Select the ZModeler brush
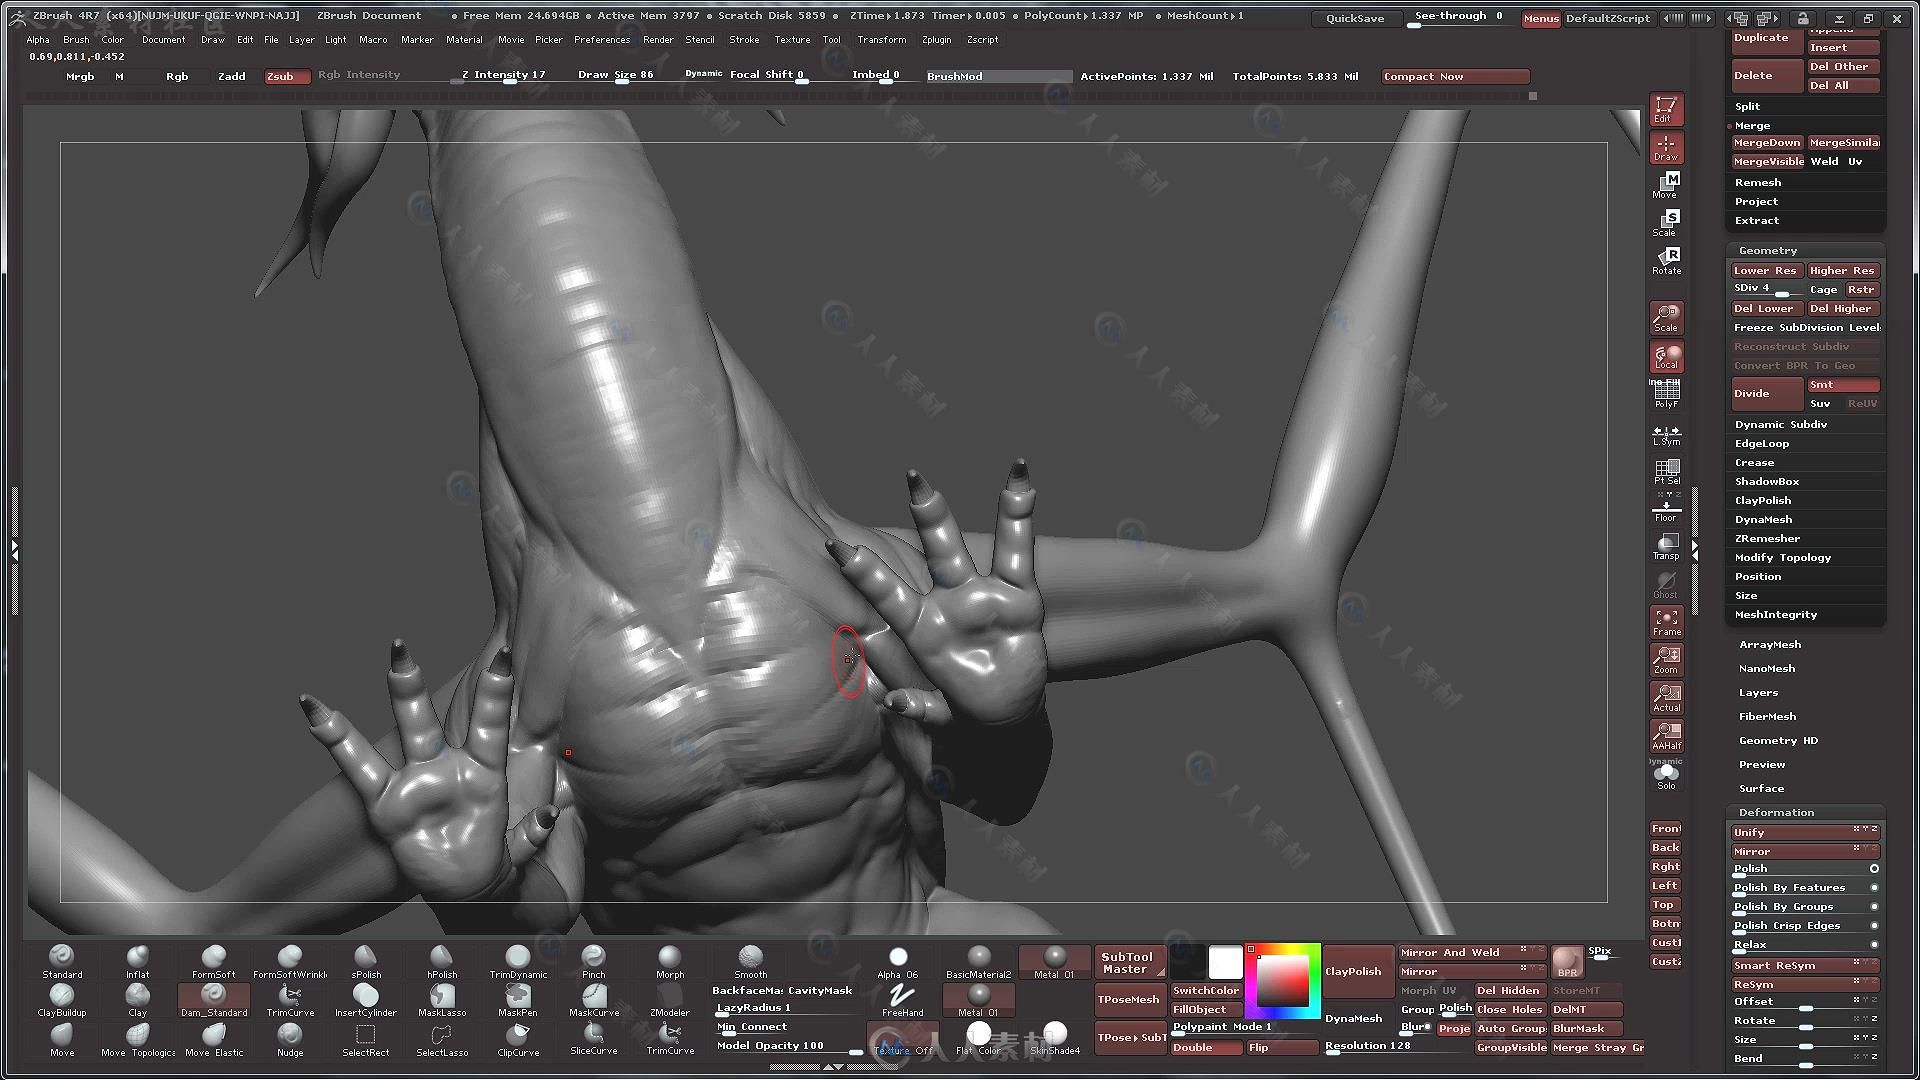The image size is (1920, 1080). (670, 1000)
